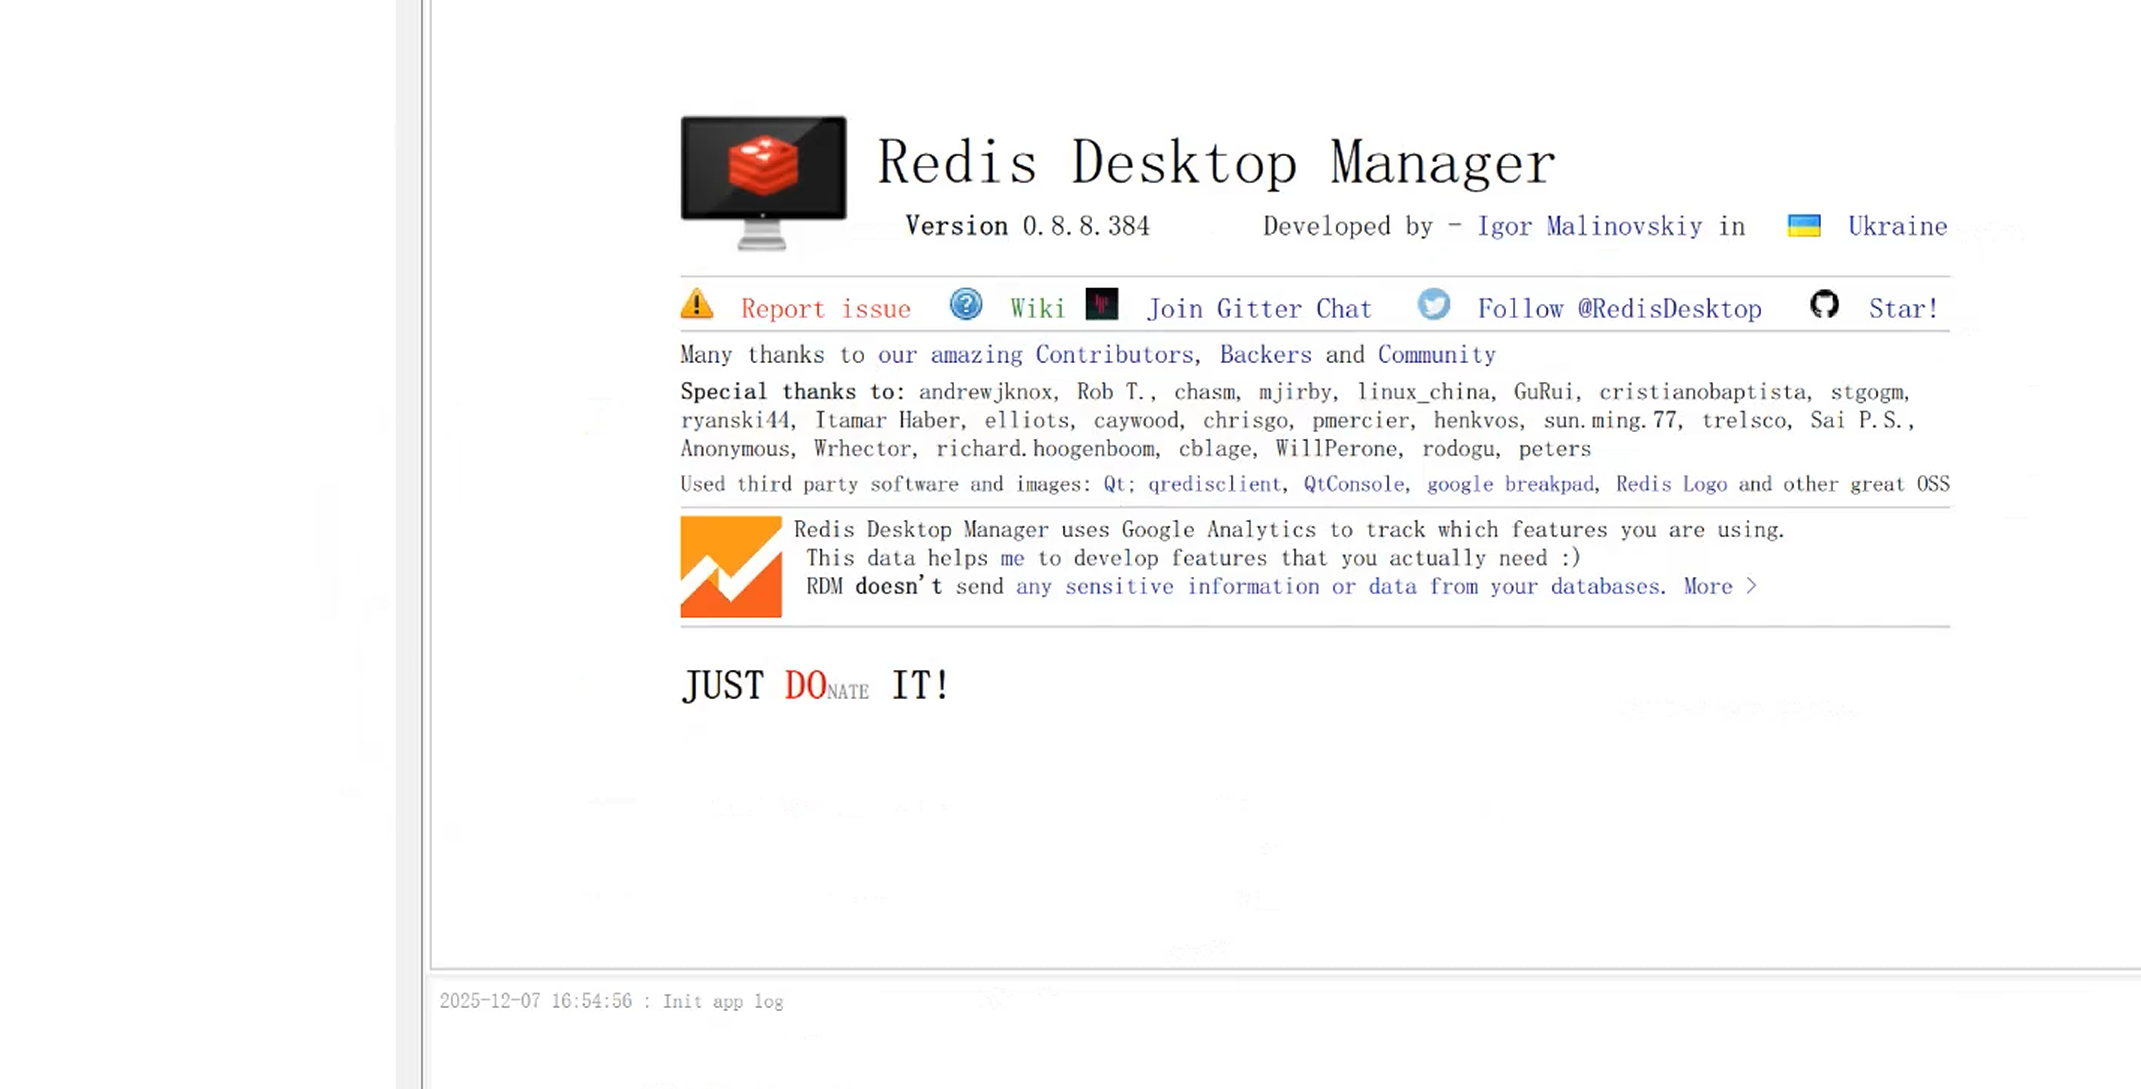The image size is (2141, 1089).
Task: Open the Join Gitter Chat link
Action: tap(1259, 309)
